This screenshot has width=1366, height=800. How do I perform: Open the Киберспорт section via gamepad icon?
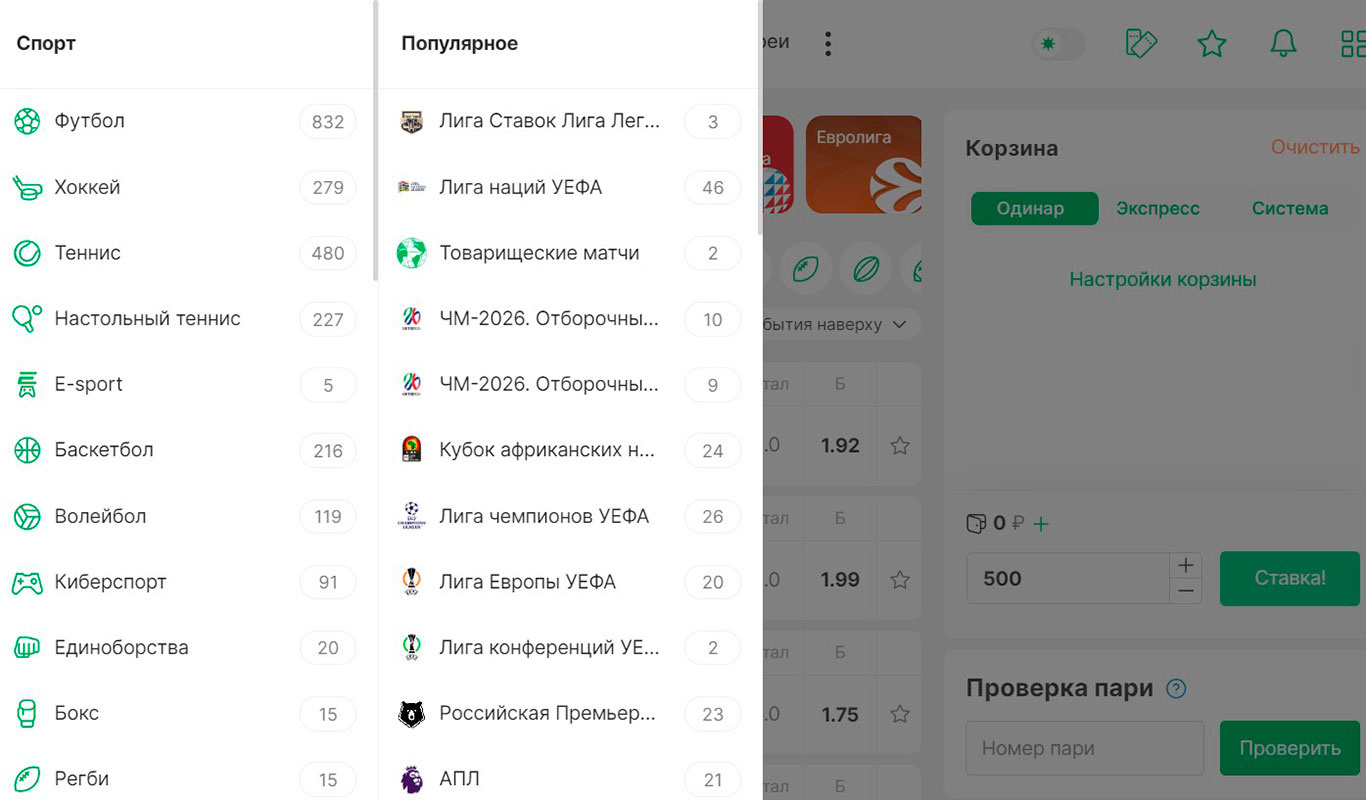[x=27, y=581]
